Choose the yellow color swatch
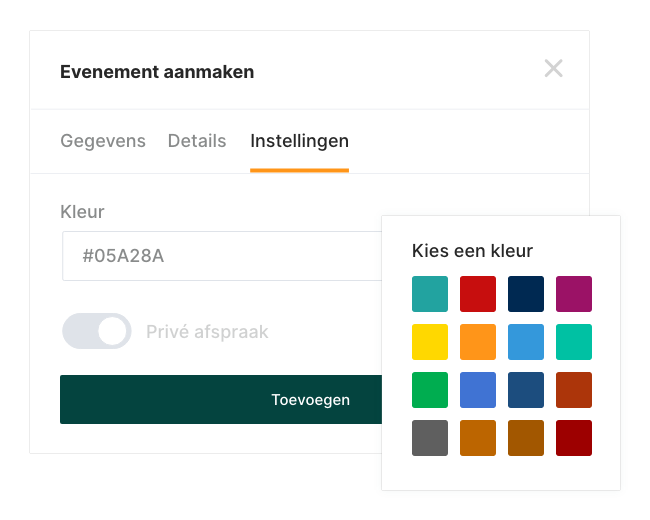 (430, 342)
